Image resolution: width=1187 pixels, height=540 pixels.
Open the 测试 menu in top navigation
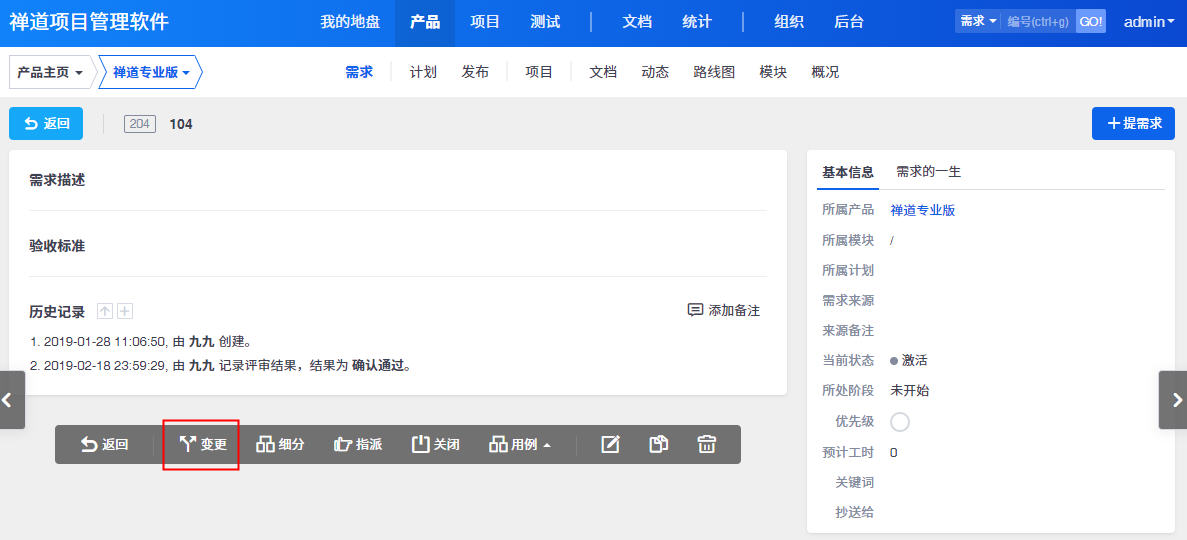point(545,22)
